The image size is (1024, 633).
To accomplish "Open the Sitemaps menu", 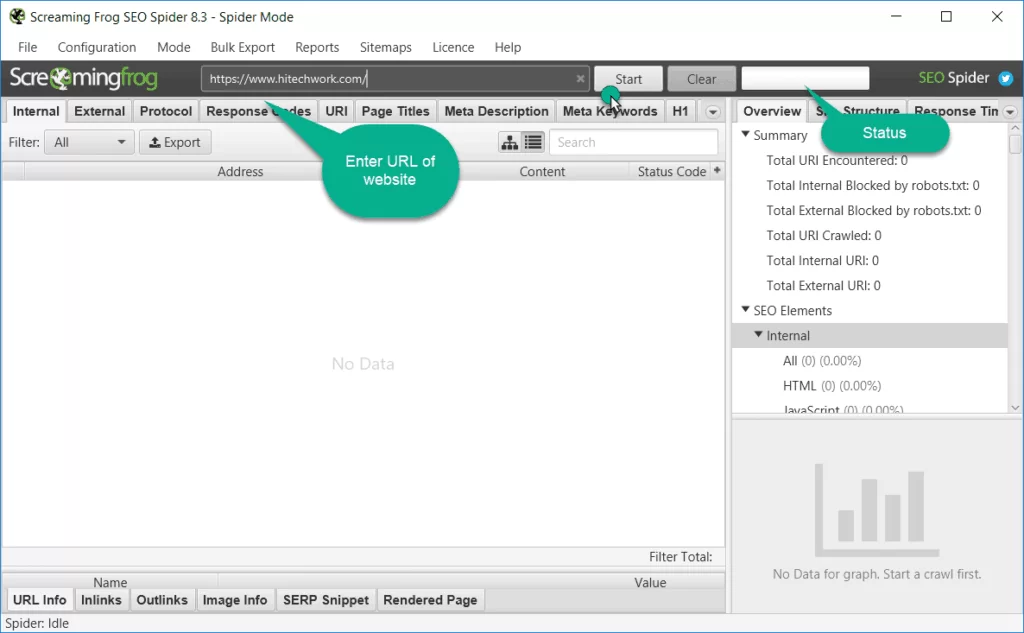I will point(385,47).
